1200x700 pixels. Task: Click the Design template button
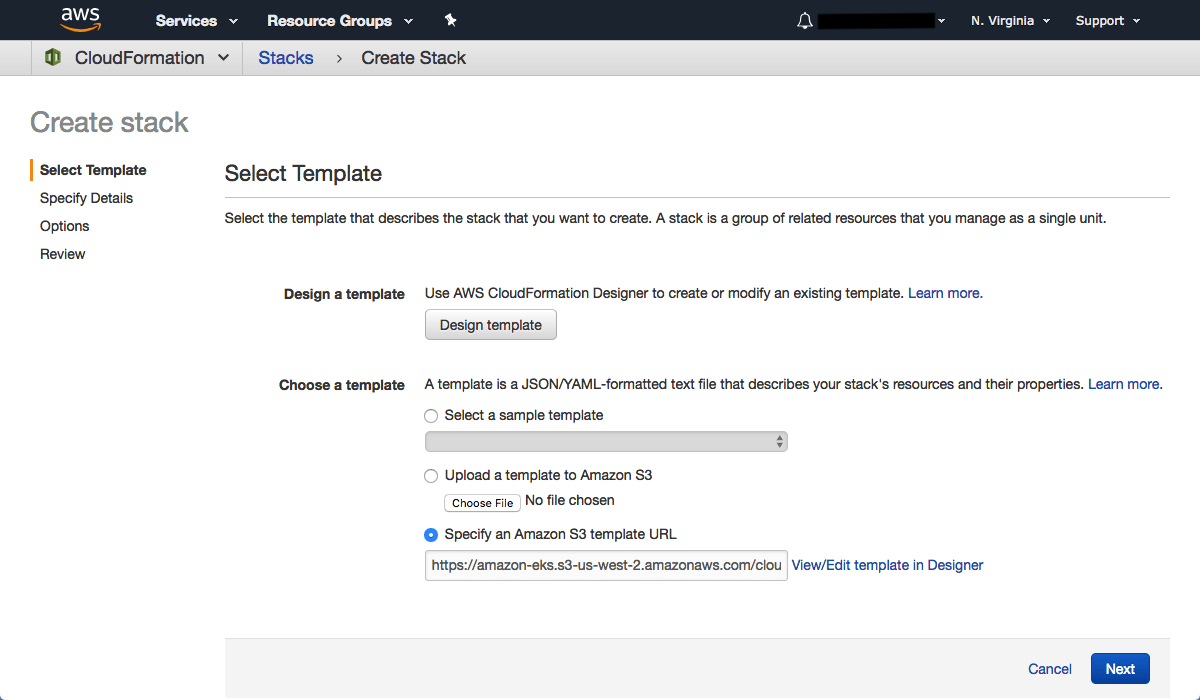click(491, 325)
